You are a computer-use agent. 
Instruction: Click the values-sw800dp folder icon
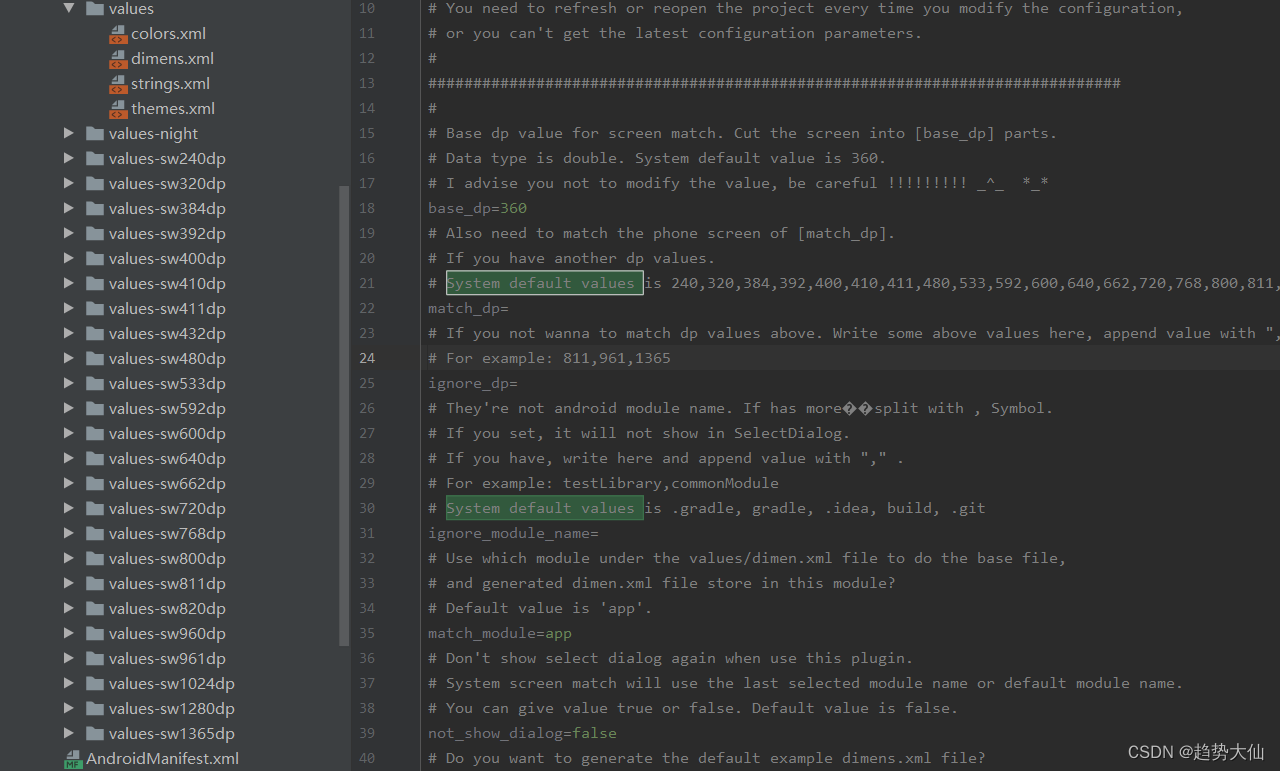coord(95,558)
